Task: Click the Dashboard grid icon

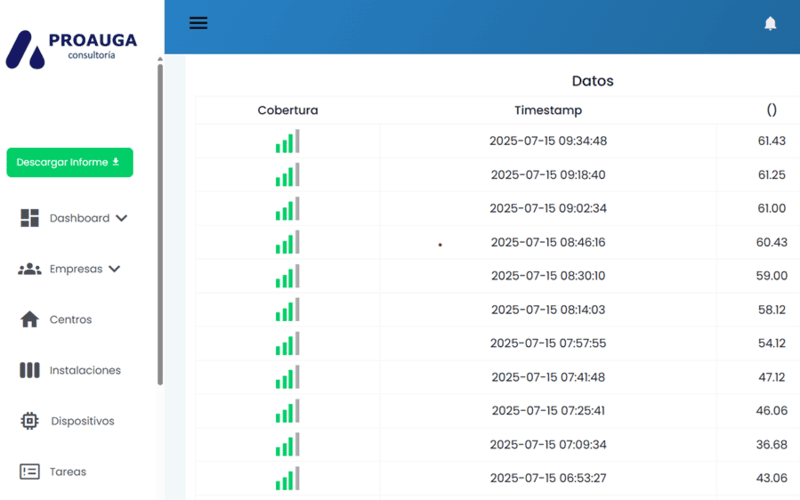Action: [30, 218]
